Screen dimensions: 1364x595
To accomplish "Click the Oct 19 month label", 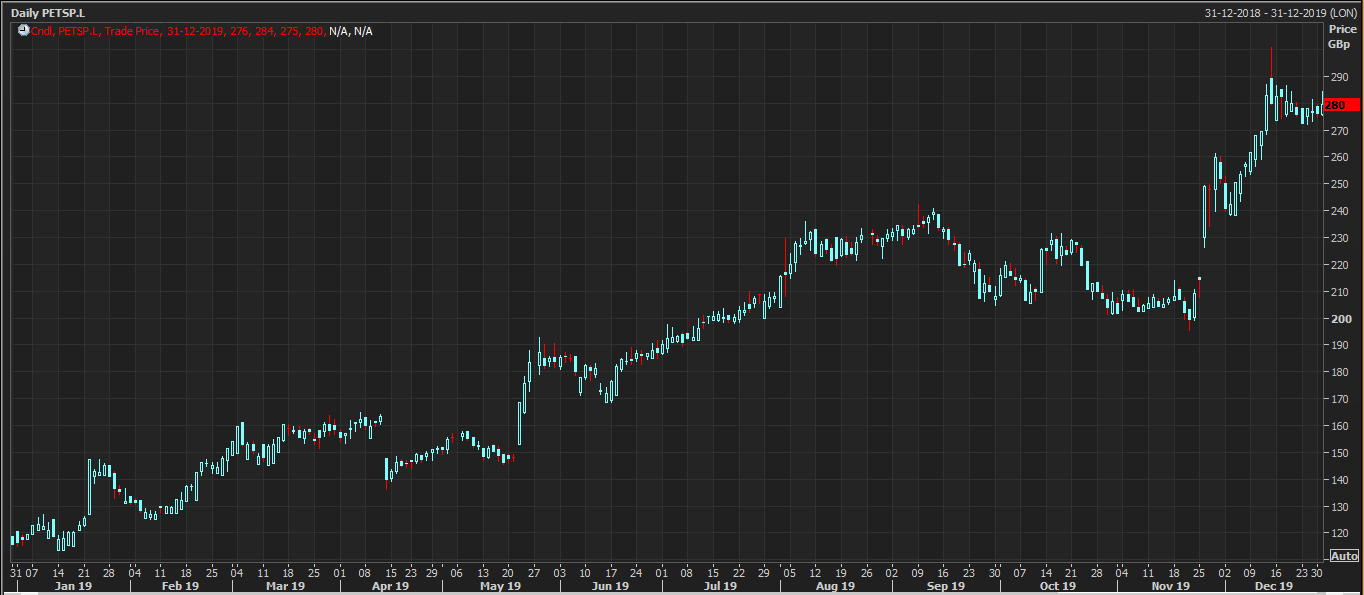I will pyautogui.click(x=1057, y=587).
